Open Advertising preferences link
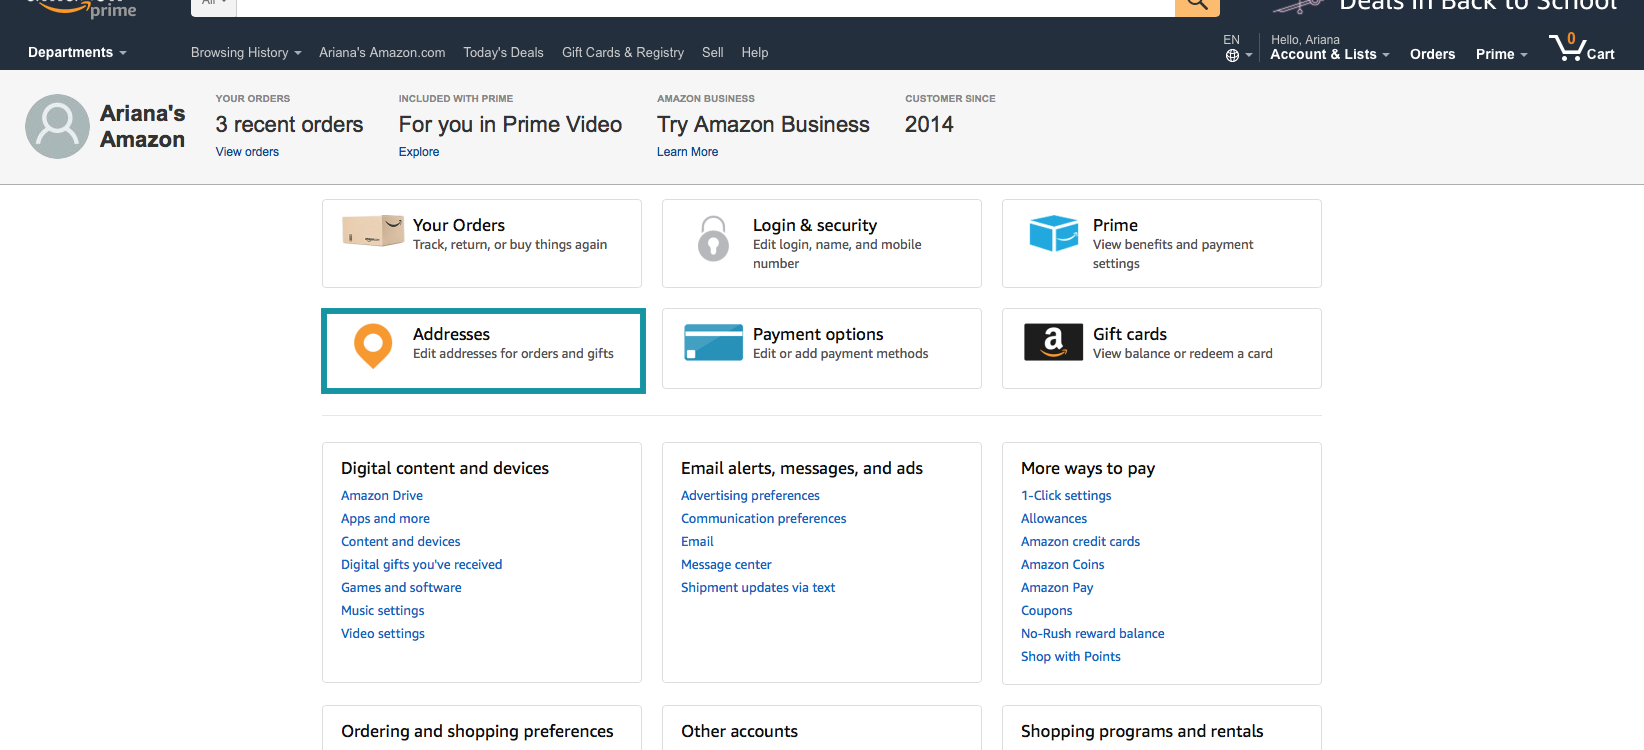Viewport: 1644px width, 750px height. click(750, 495)
